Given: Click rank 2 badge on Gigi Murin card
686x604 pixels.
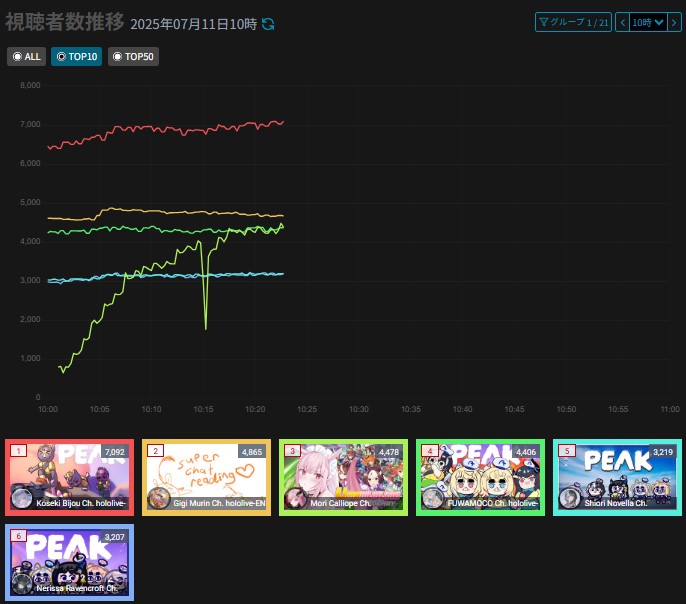Looking at the screenshot, I should 155,450.
